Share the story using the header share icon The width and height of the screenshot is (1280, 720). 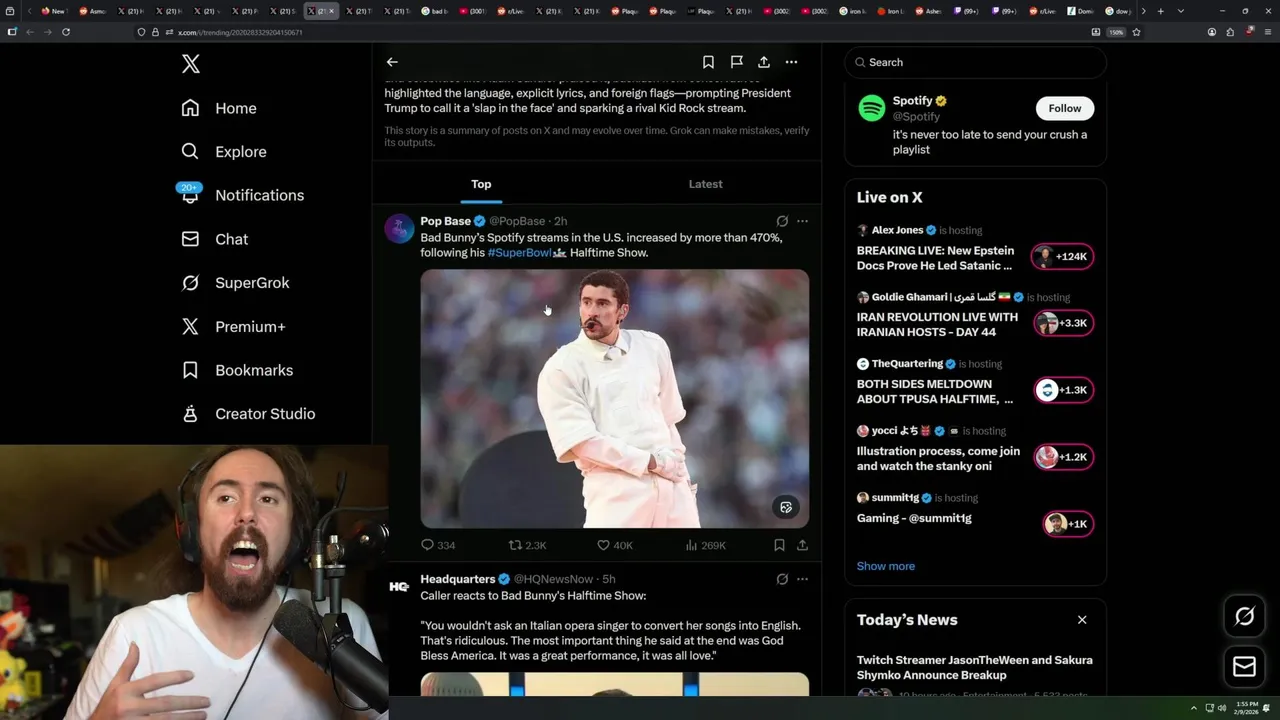764,62
